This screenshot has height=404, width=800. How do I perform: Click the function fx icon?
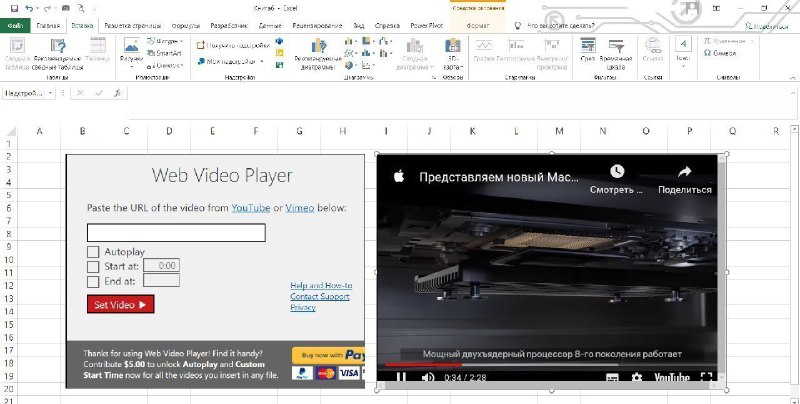[x=117, y=93]
